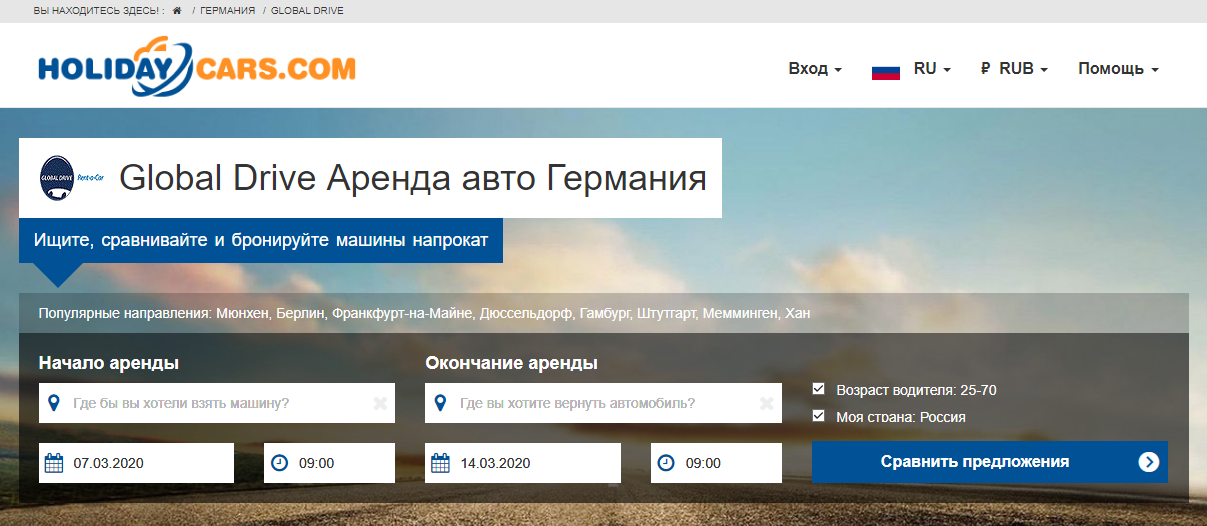The height and width of the screenshot is (526, 1207).
Task: Click the HolidayCars.com logo
Action: 197,67
